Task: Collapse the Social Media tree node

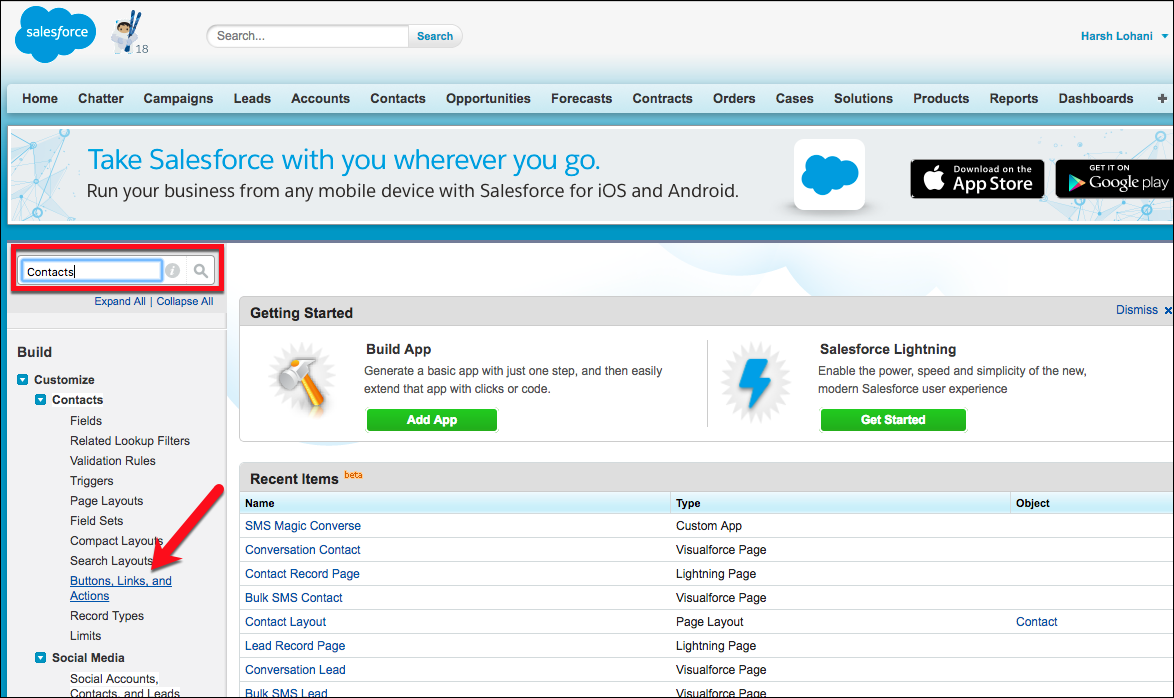Action: (x=40, y=658)
